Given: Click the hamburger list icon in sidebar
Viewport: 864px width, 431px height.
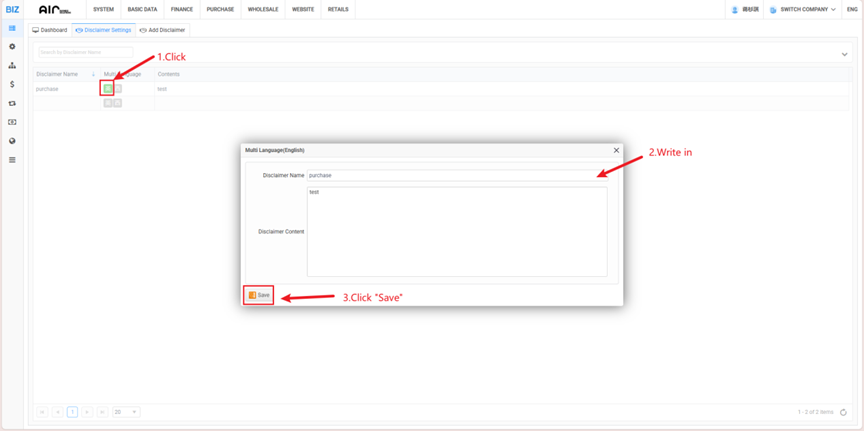Looking at the screenshot, I should [12, 160].
